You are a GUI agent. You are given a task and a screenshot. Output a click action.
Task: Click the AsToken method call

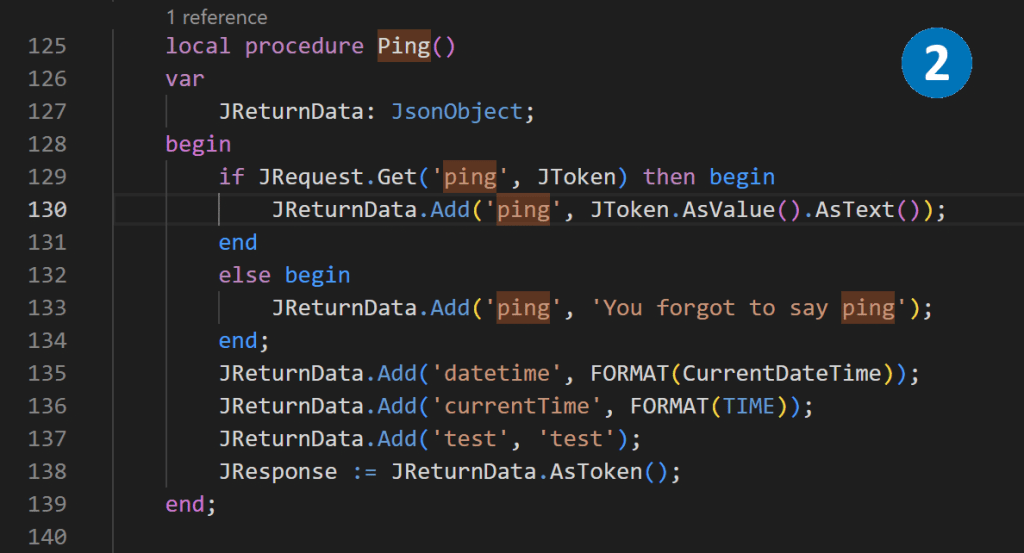pyautogui.click(x=596, y=471)
